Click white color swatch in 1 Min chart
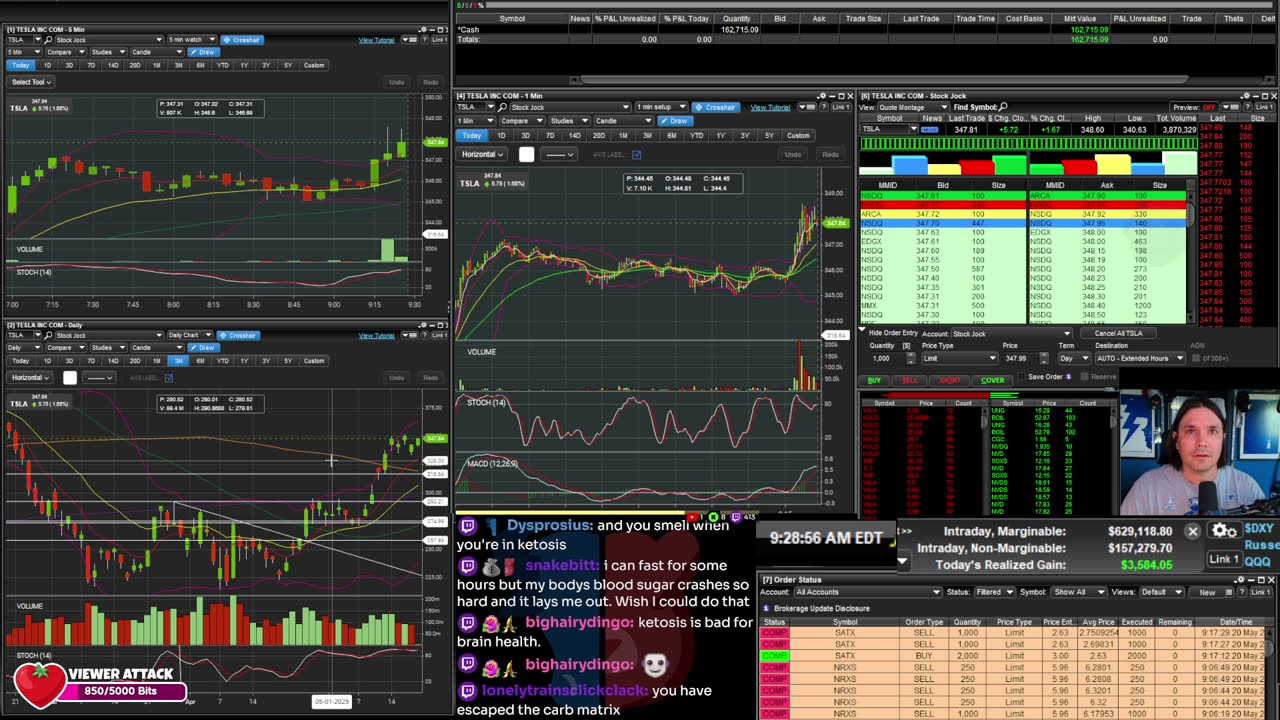Viewport: 1280px width, 720px height. (x=527, y=154)
